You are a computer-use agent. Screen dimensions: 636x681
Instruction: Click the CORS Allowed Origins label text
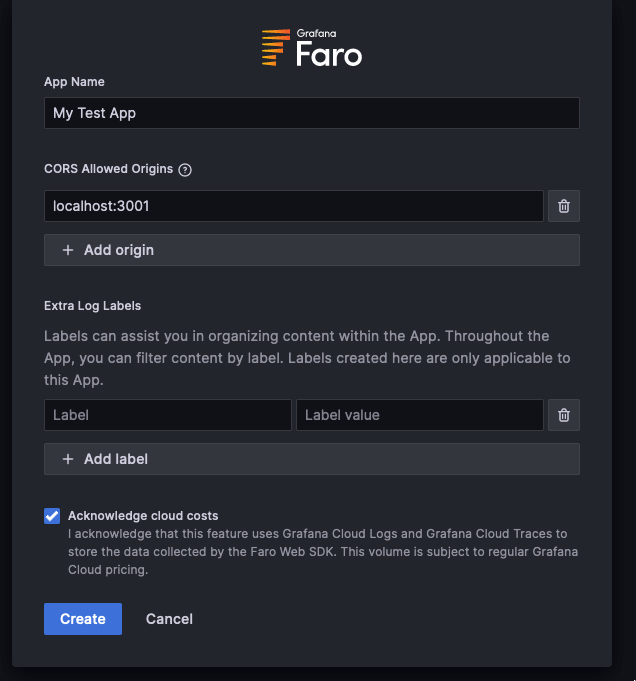[x=108, y=169]
